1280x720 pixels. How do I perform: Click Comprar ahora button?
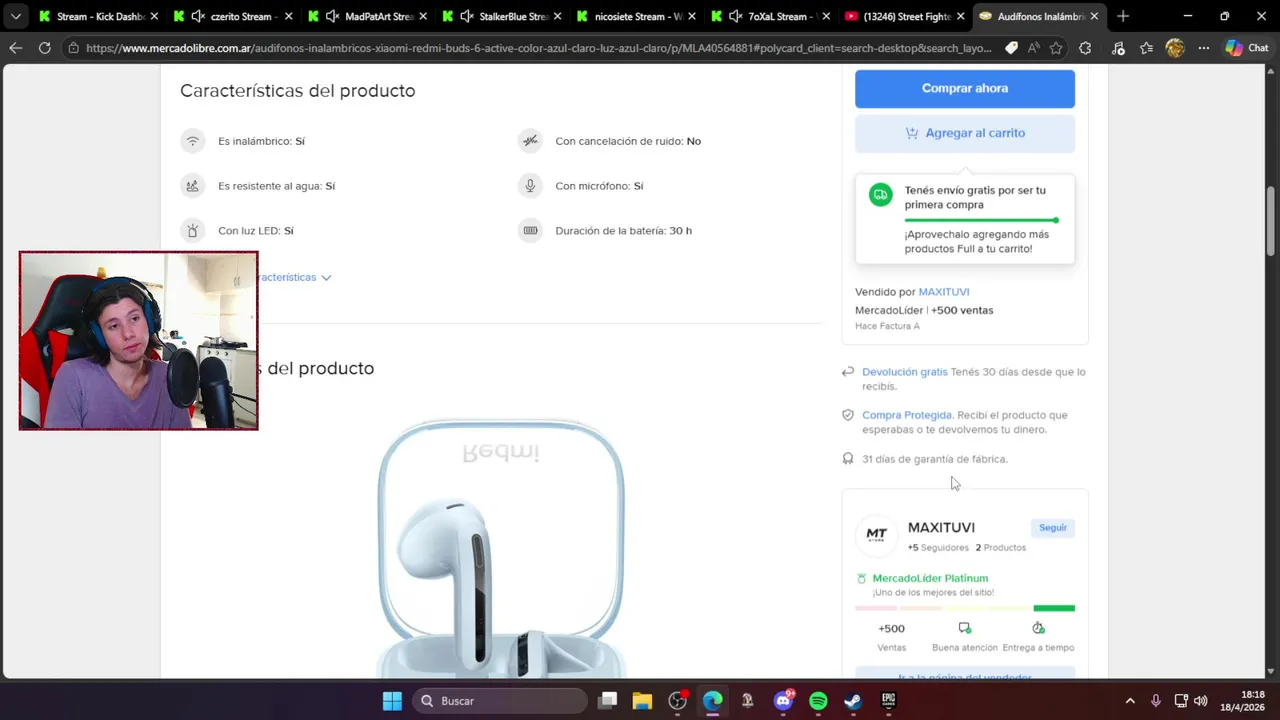point(965,88)
